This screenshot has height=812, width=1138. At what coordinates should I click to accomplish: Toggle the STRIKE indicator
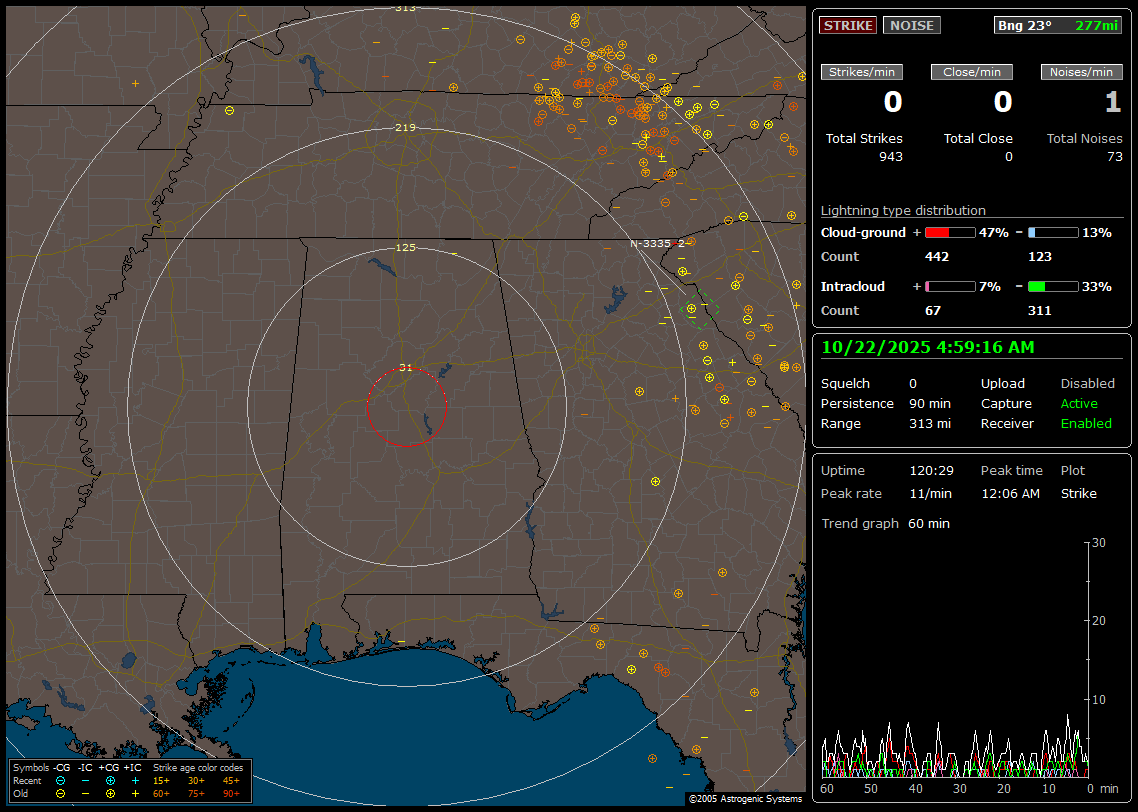848,25
